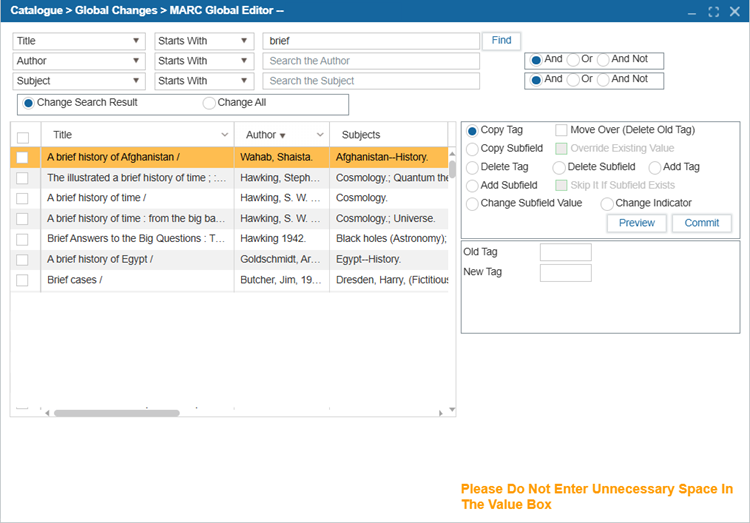Select the Change Search Result option
The image size is (750, 523).
(28, 103)
